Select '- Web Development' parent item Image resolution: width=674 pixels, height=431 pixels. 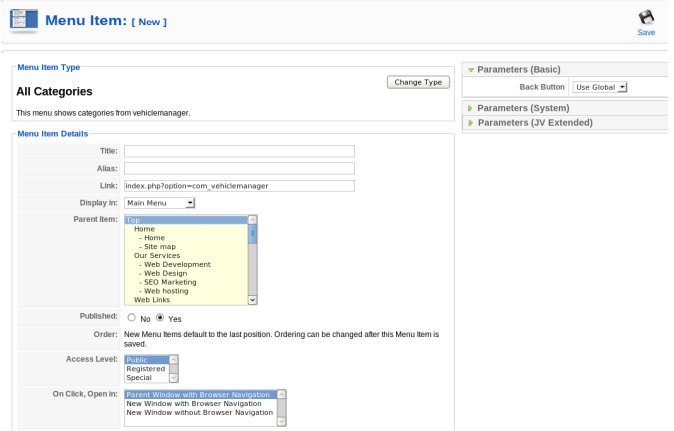point(186,264)
